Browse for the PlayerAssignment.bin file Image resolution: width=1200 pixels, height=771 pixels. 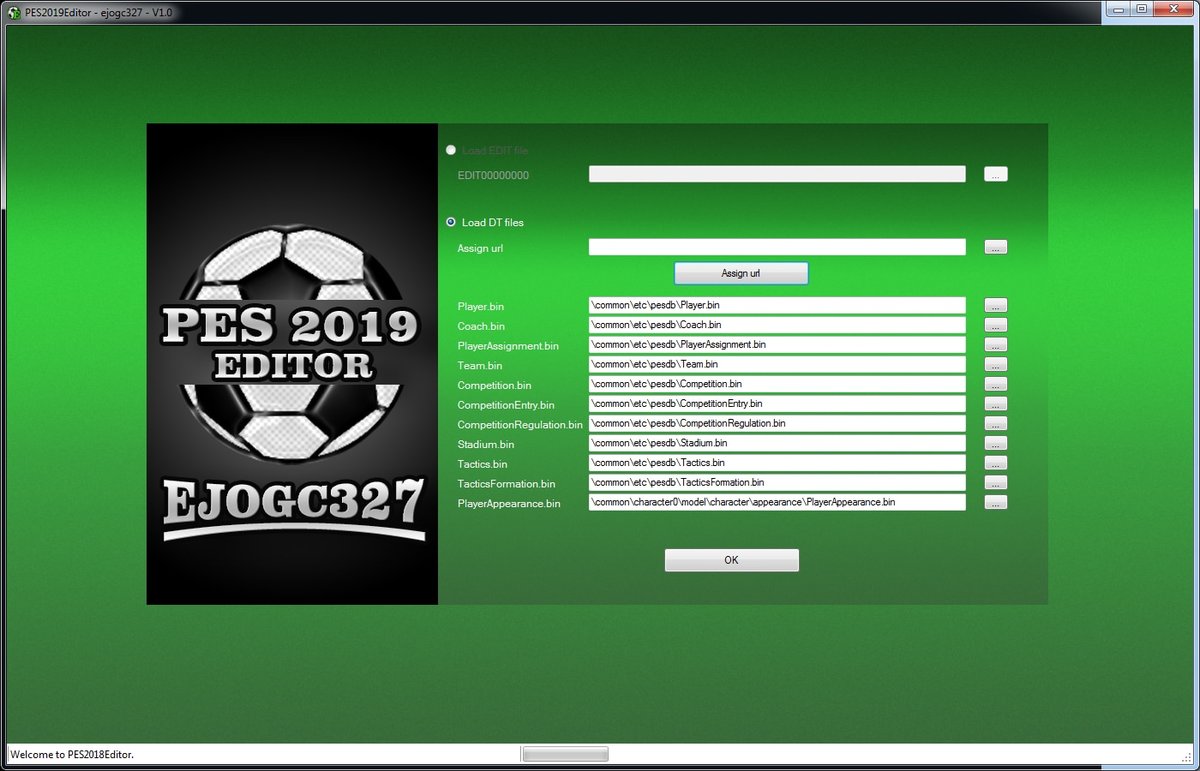pyautogui.click(x=995, y=345)
